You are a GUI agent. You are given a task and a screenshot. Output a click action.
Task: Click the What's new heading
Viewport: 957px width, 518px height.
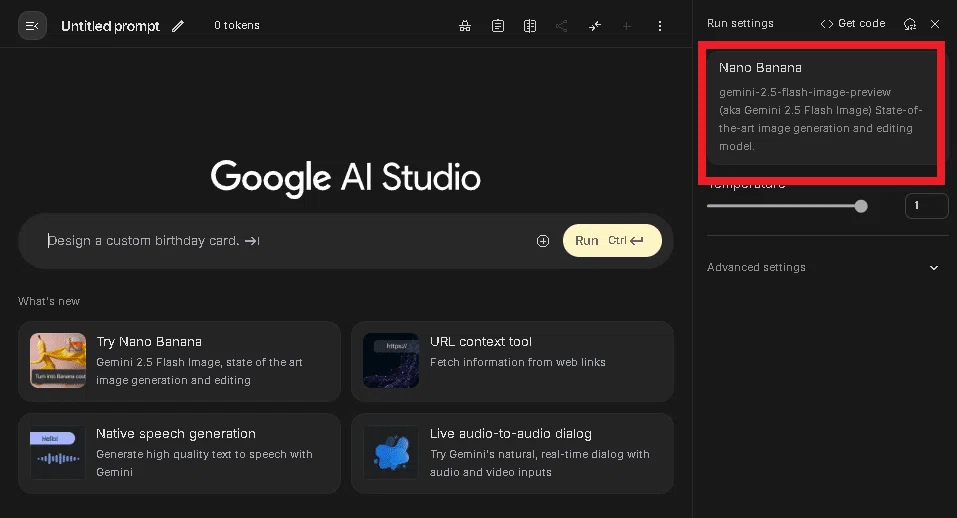coord(49,301)
